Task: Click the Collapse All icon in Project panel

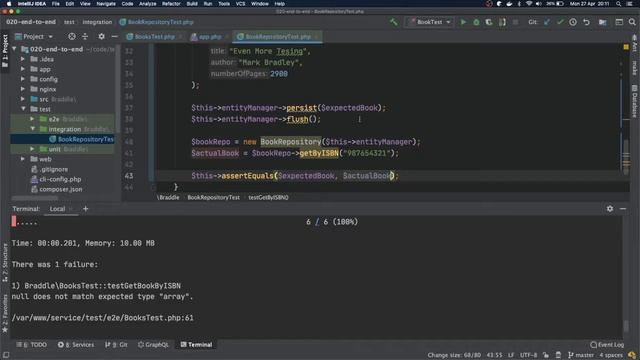Action: pyautogui.click(x=85, y=37)
